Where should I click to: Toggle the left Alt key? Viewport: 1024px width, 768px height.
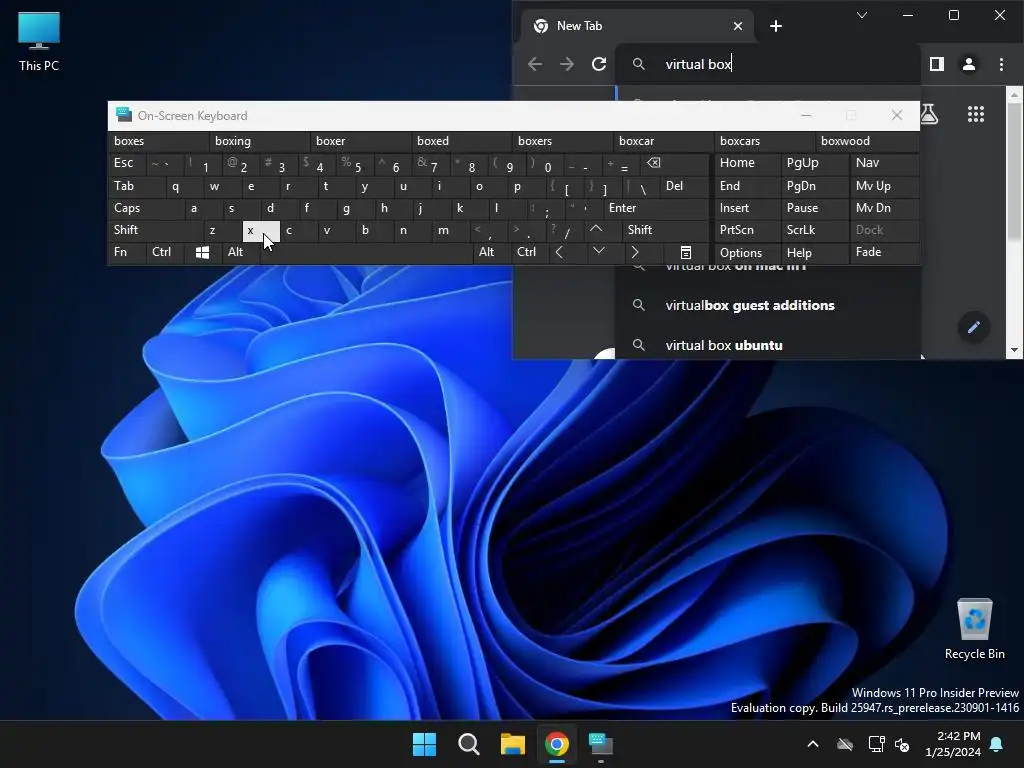coord(241,253)
